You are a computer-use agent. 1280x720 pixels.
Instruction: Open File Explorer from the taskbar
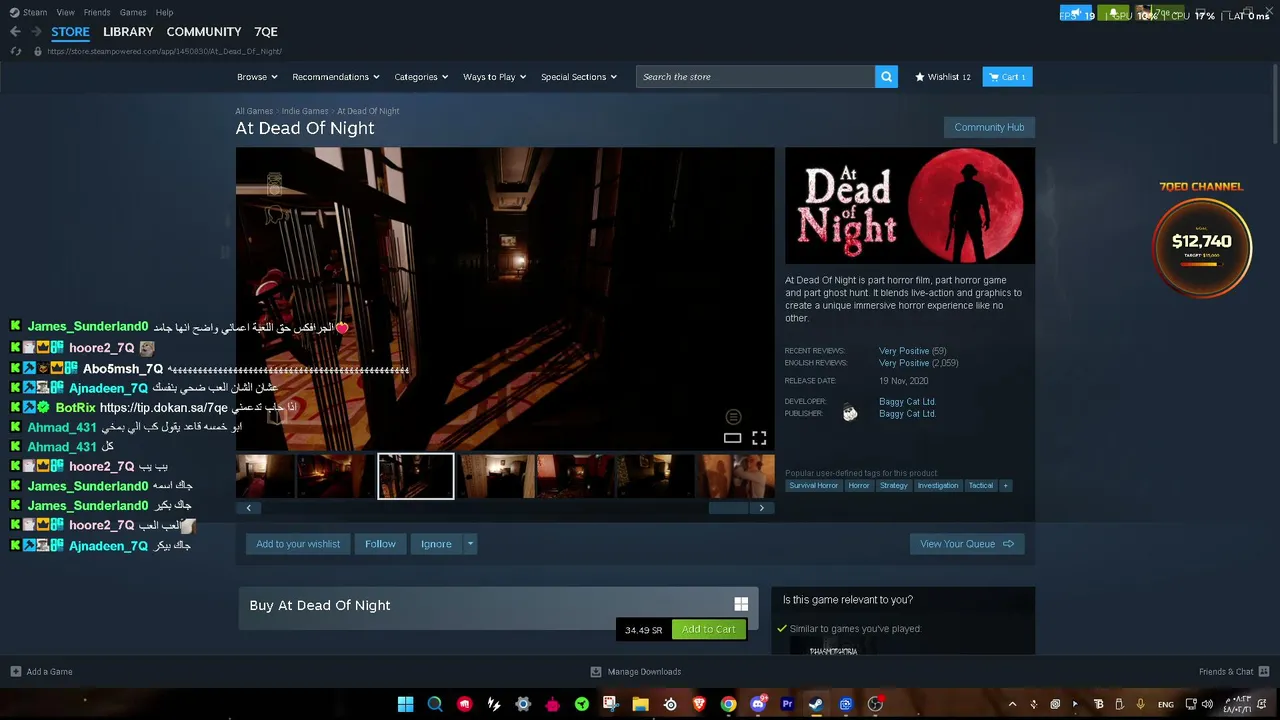tap(640, 704)
